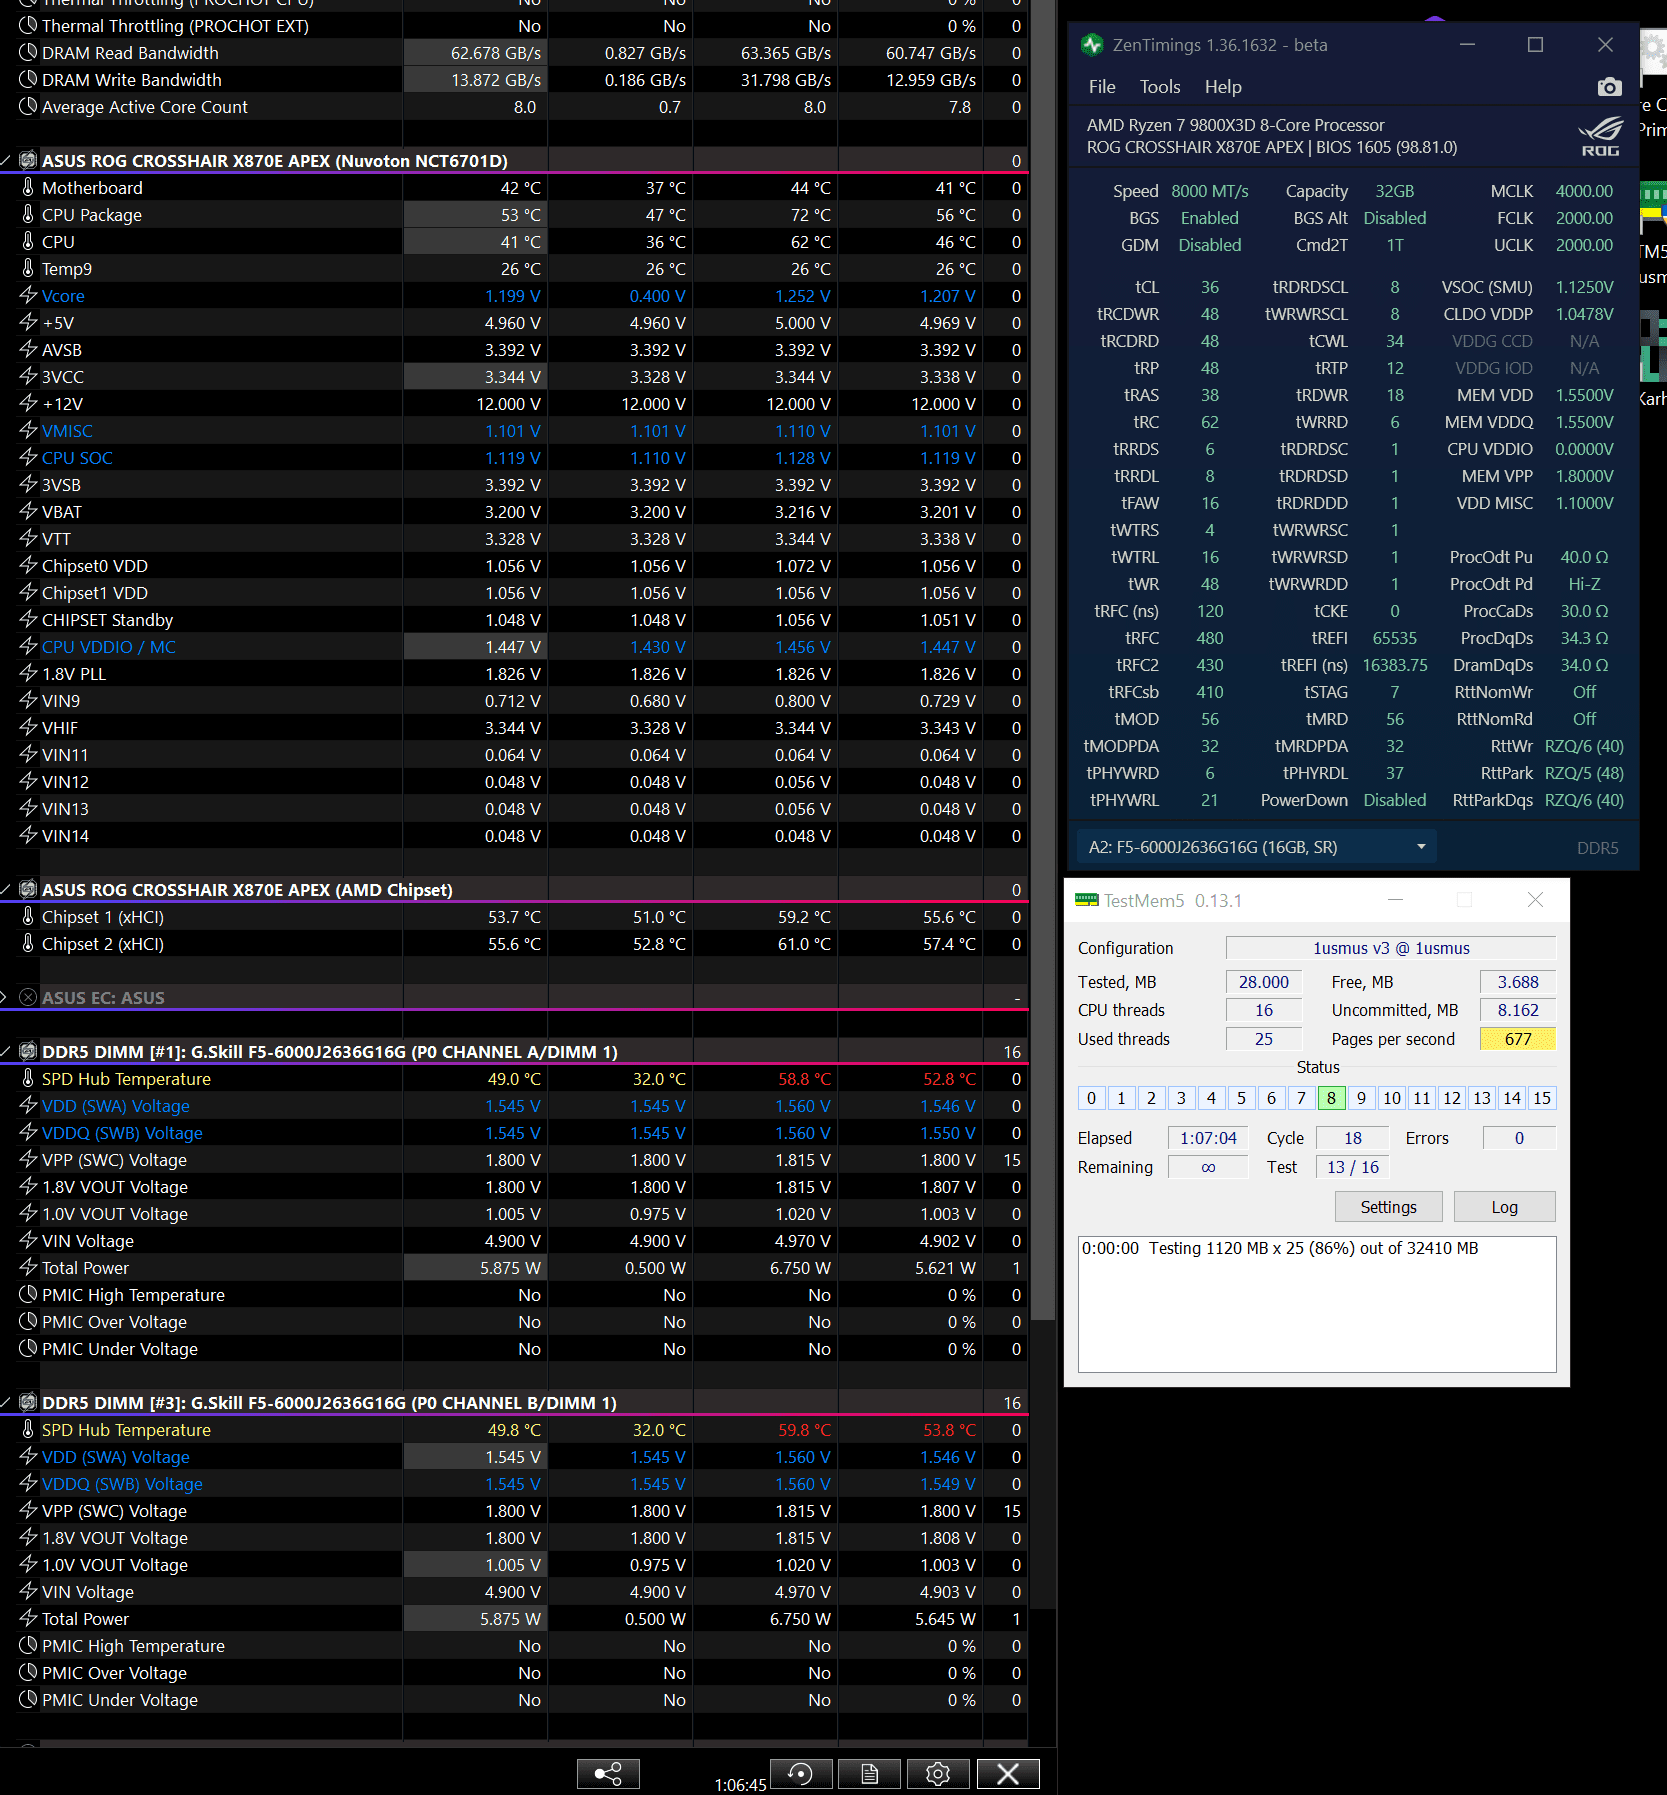Click the chip icon of the Nuvoton NCT6701D group
This screenshot has height=1795, width=1667.
coord(28,160)
